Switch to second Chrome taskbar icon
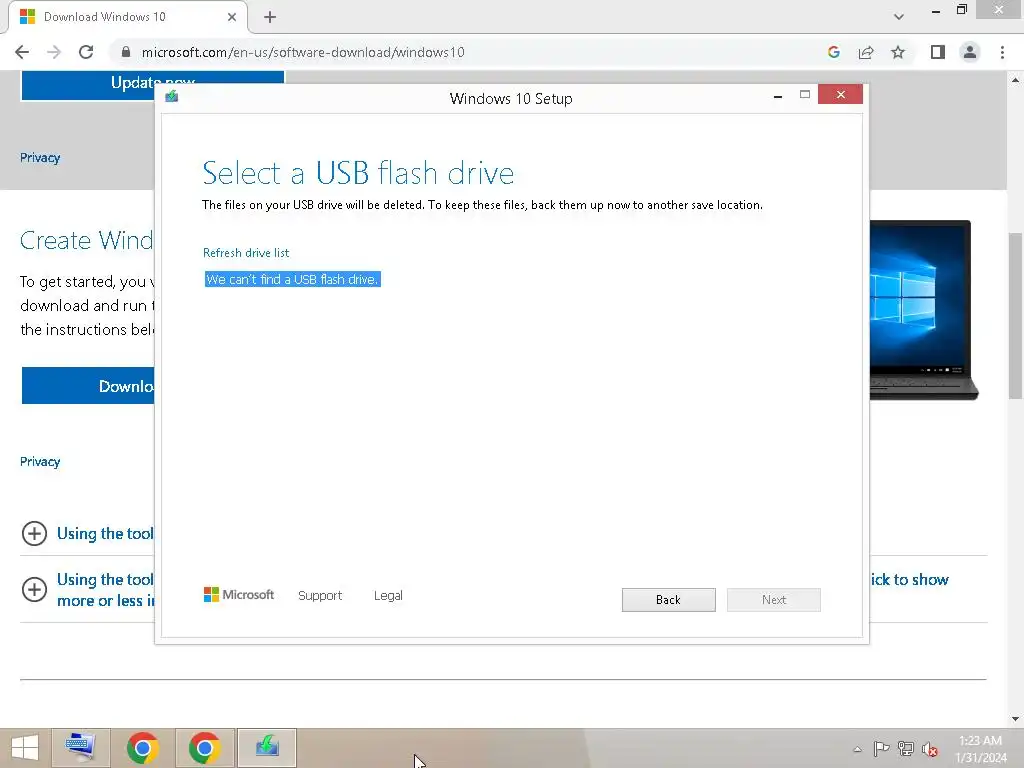Screen dimensions: 1024x768 pos(204,748)
